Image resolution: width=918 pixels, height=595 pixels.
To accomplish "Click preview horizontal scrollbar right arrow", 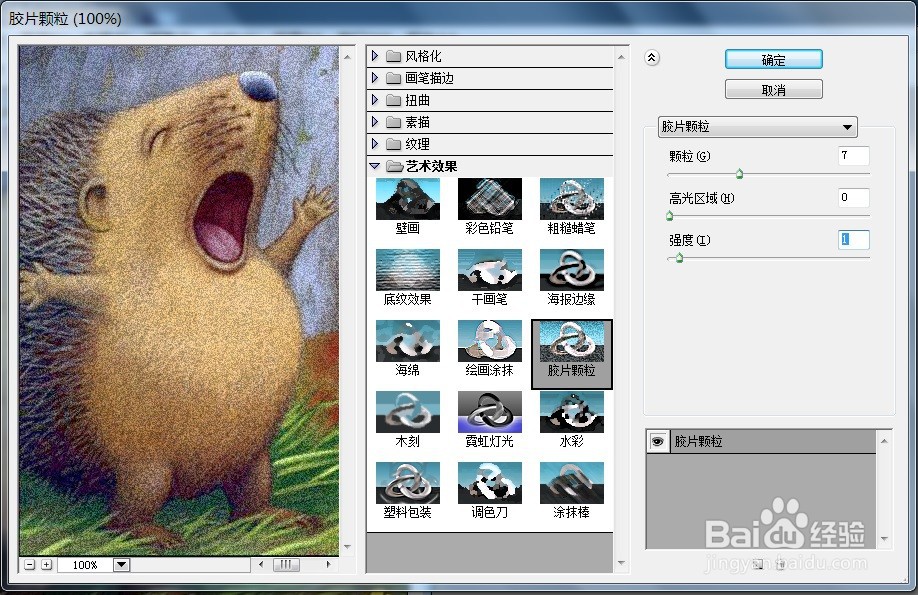I will click(328, 565).
